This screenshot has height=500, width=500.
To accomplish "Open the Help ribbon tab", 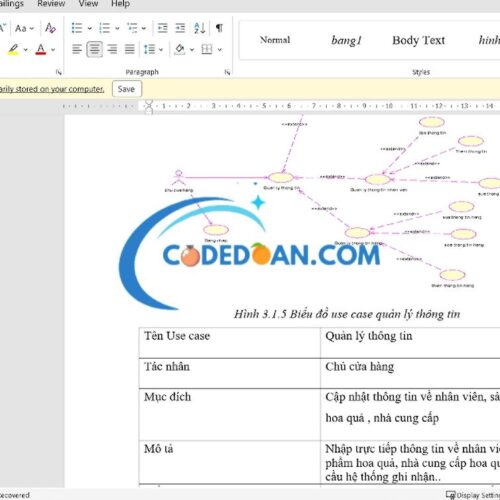I will 120,4.
